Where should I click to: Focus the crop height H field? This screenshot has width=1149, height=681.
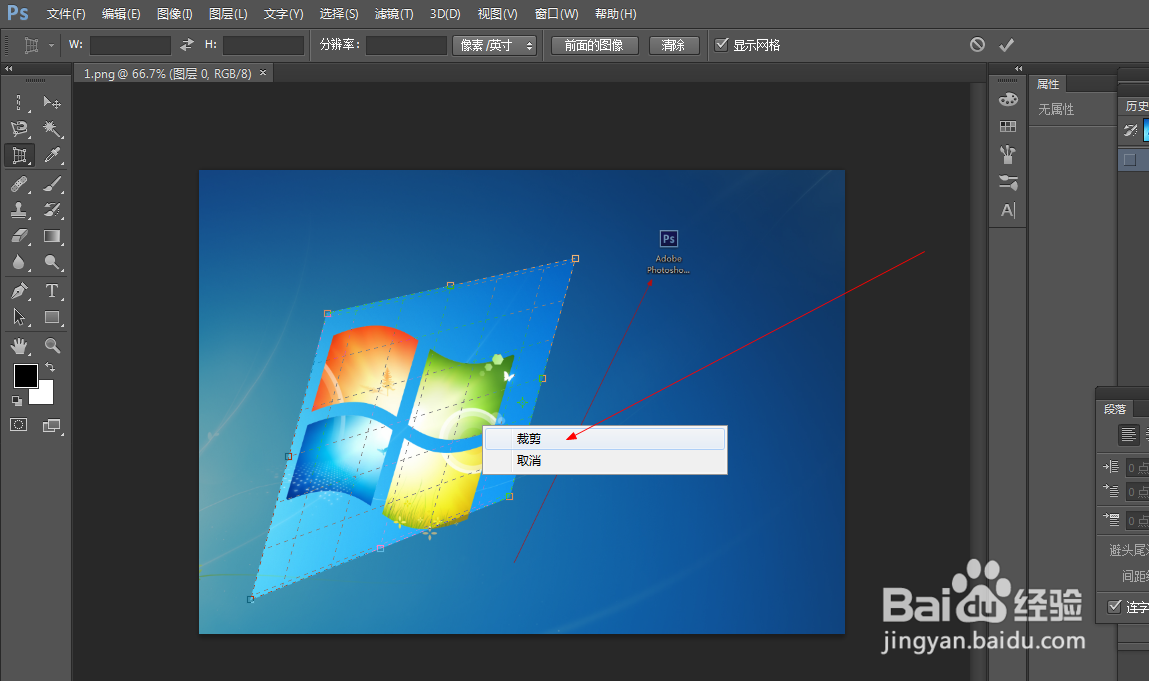(263, 45)
